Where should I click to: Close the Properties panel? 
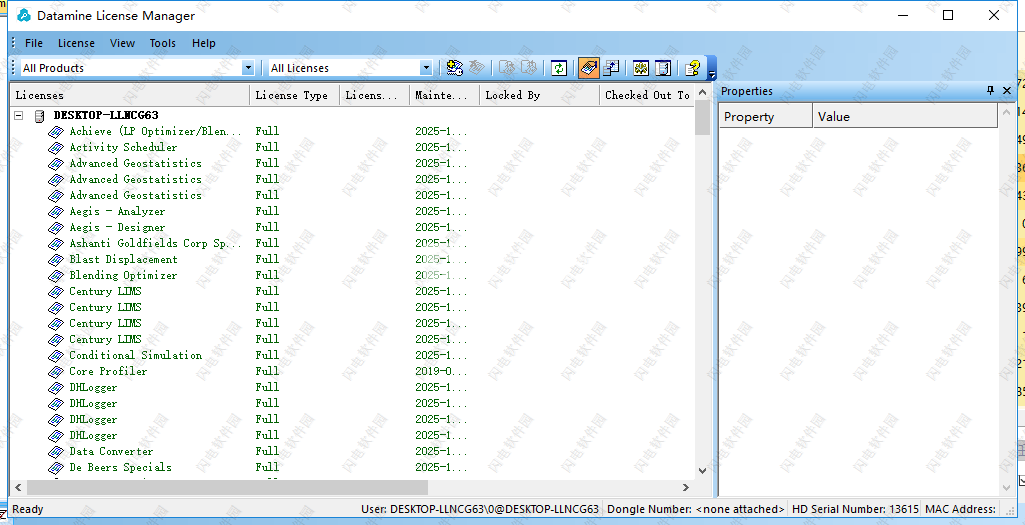tap(1007, 90)
